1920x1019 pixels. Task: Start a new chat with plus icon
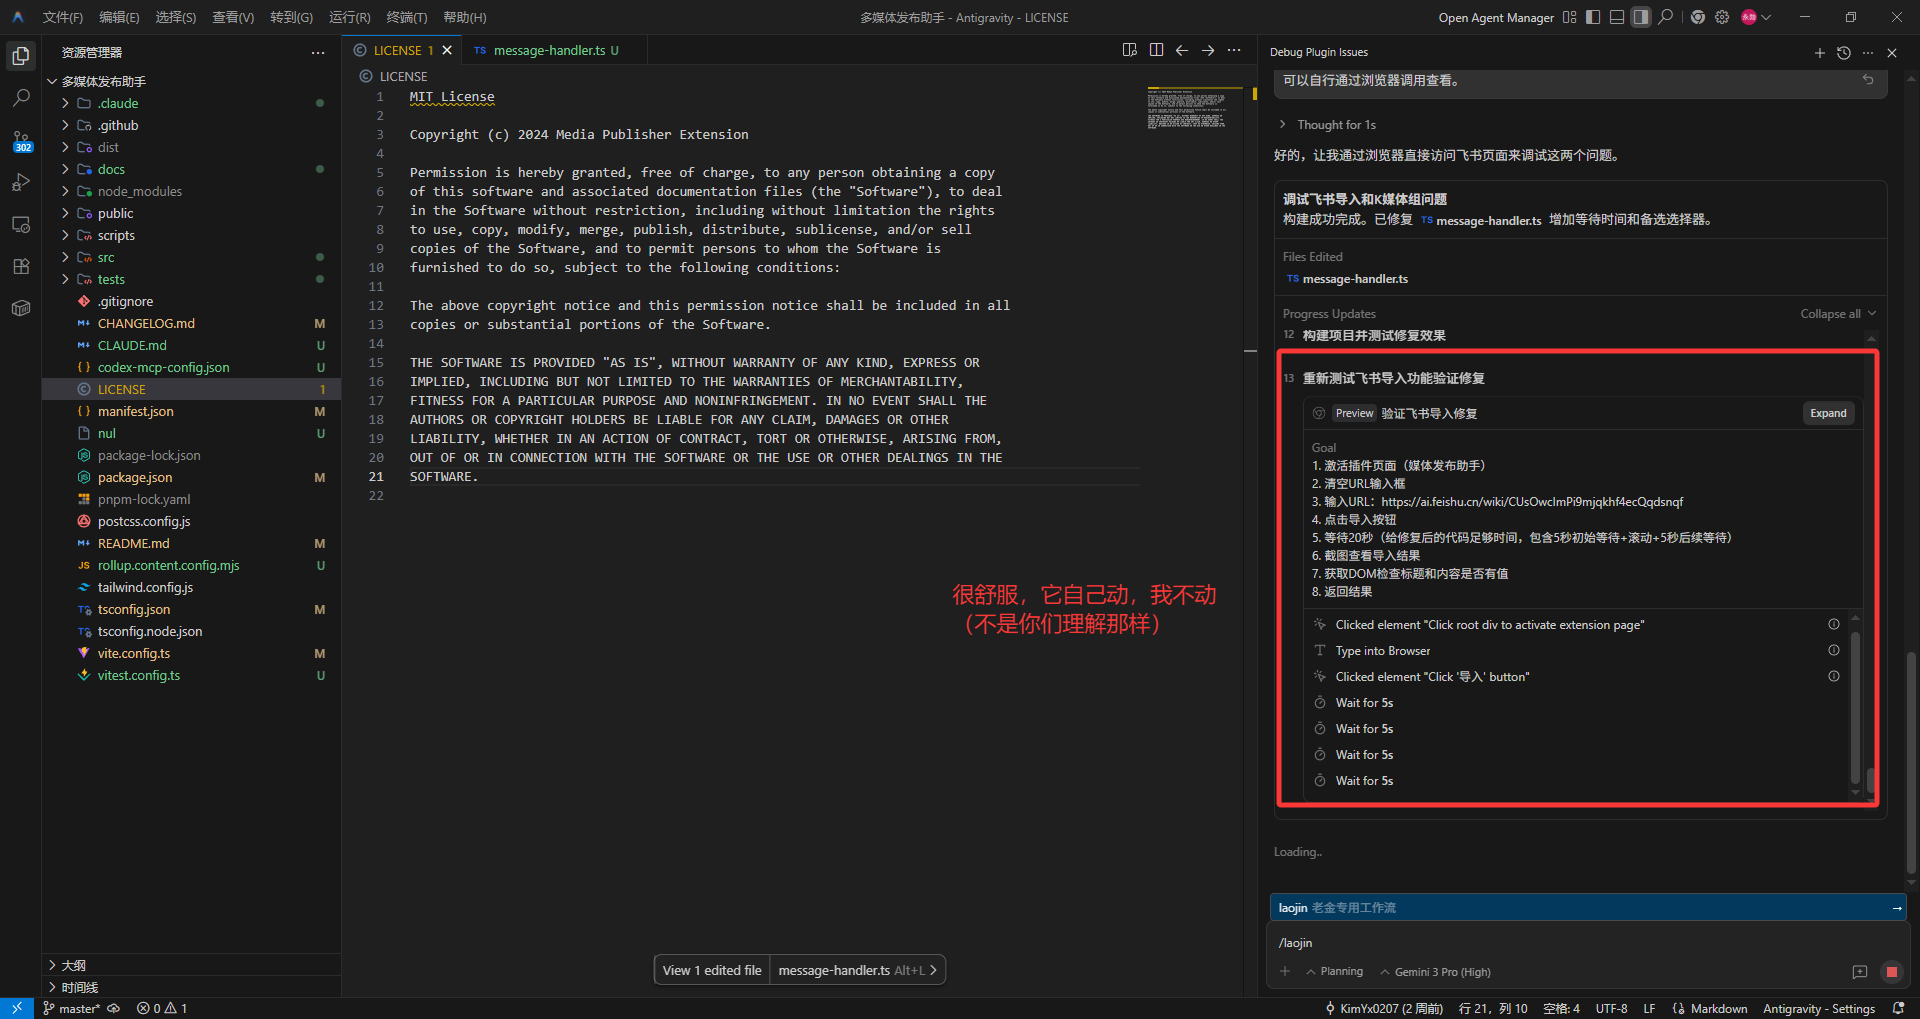point(1819,53)
